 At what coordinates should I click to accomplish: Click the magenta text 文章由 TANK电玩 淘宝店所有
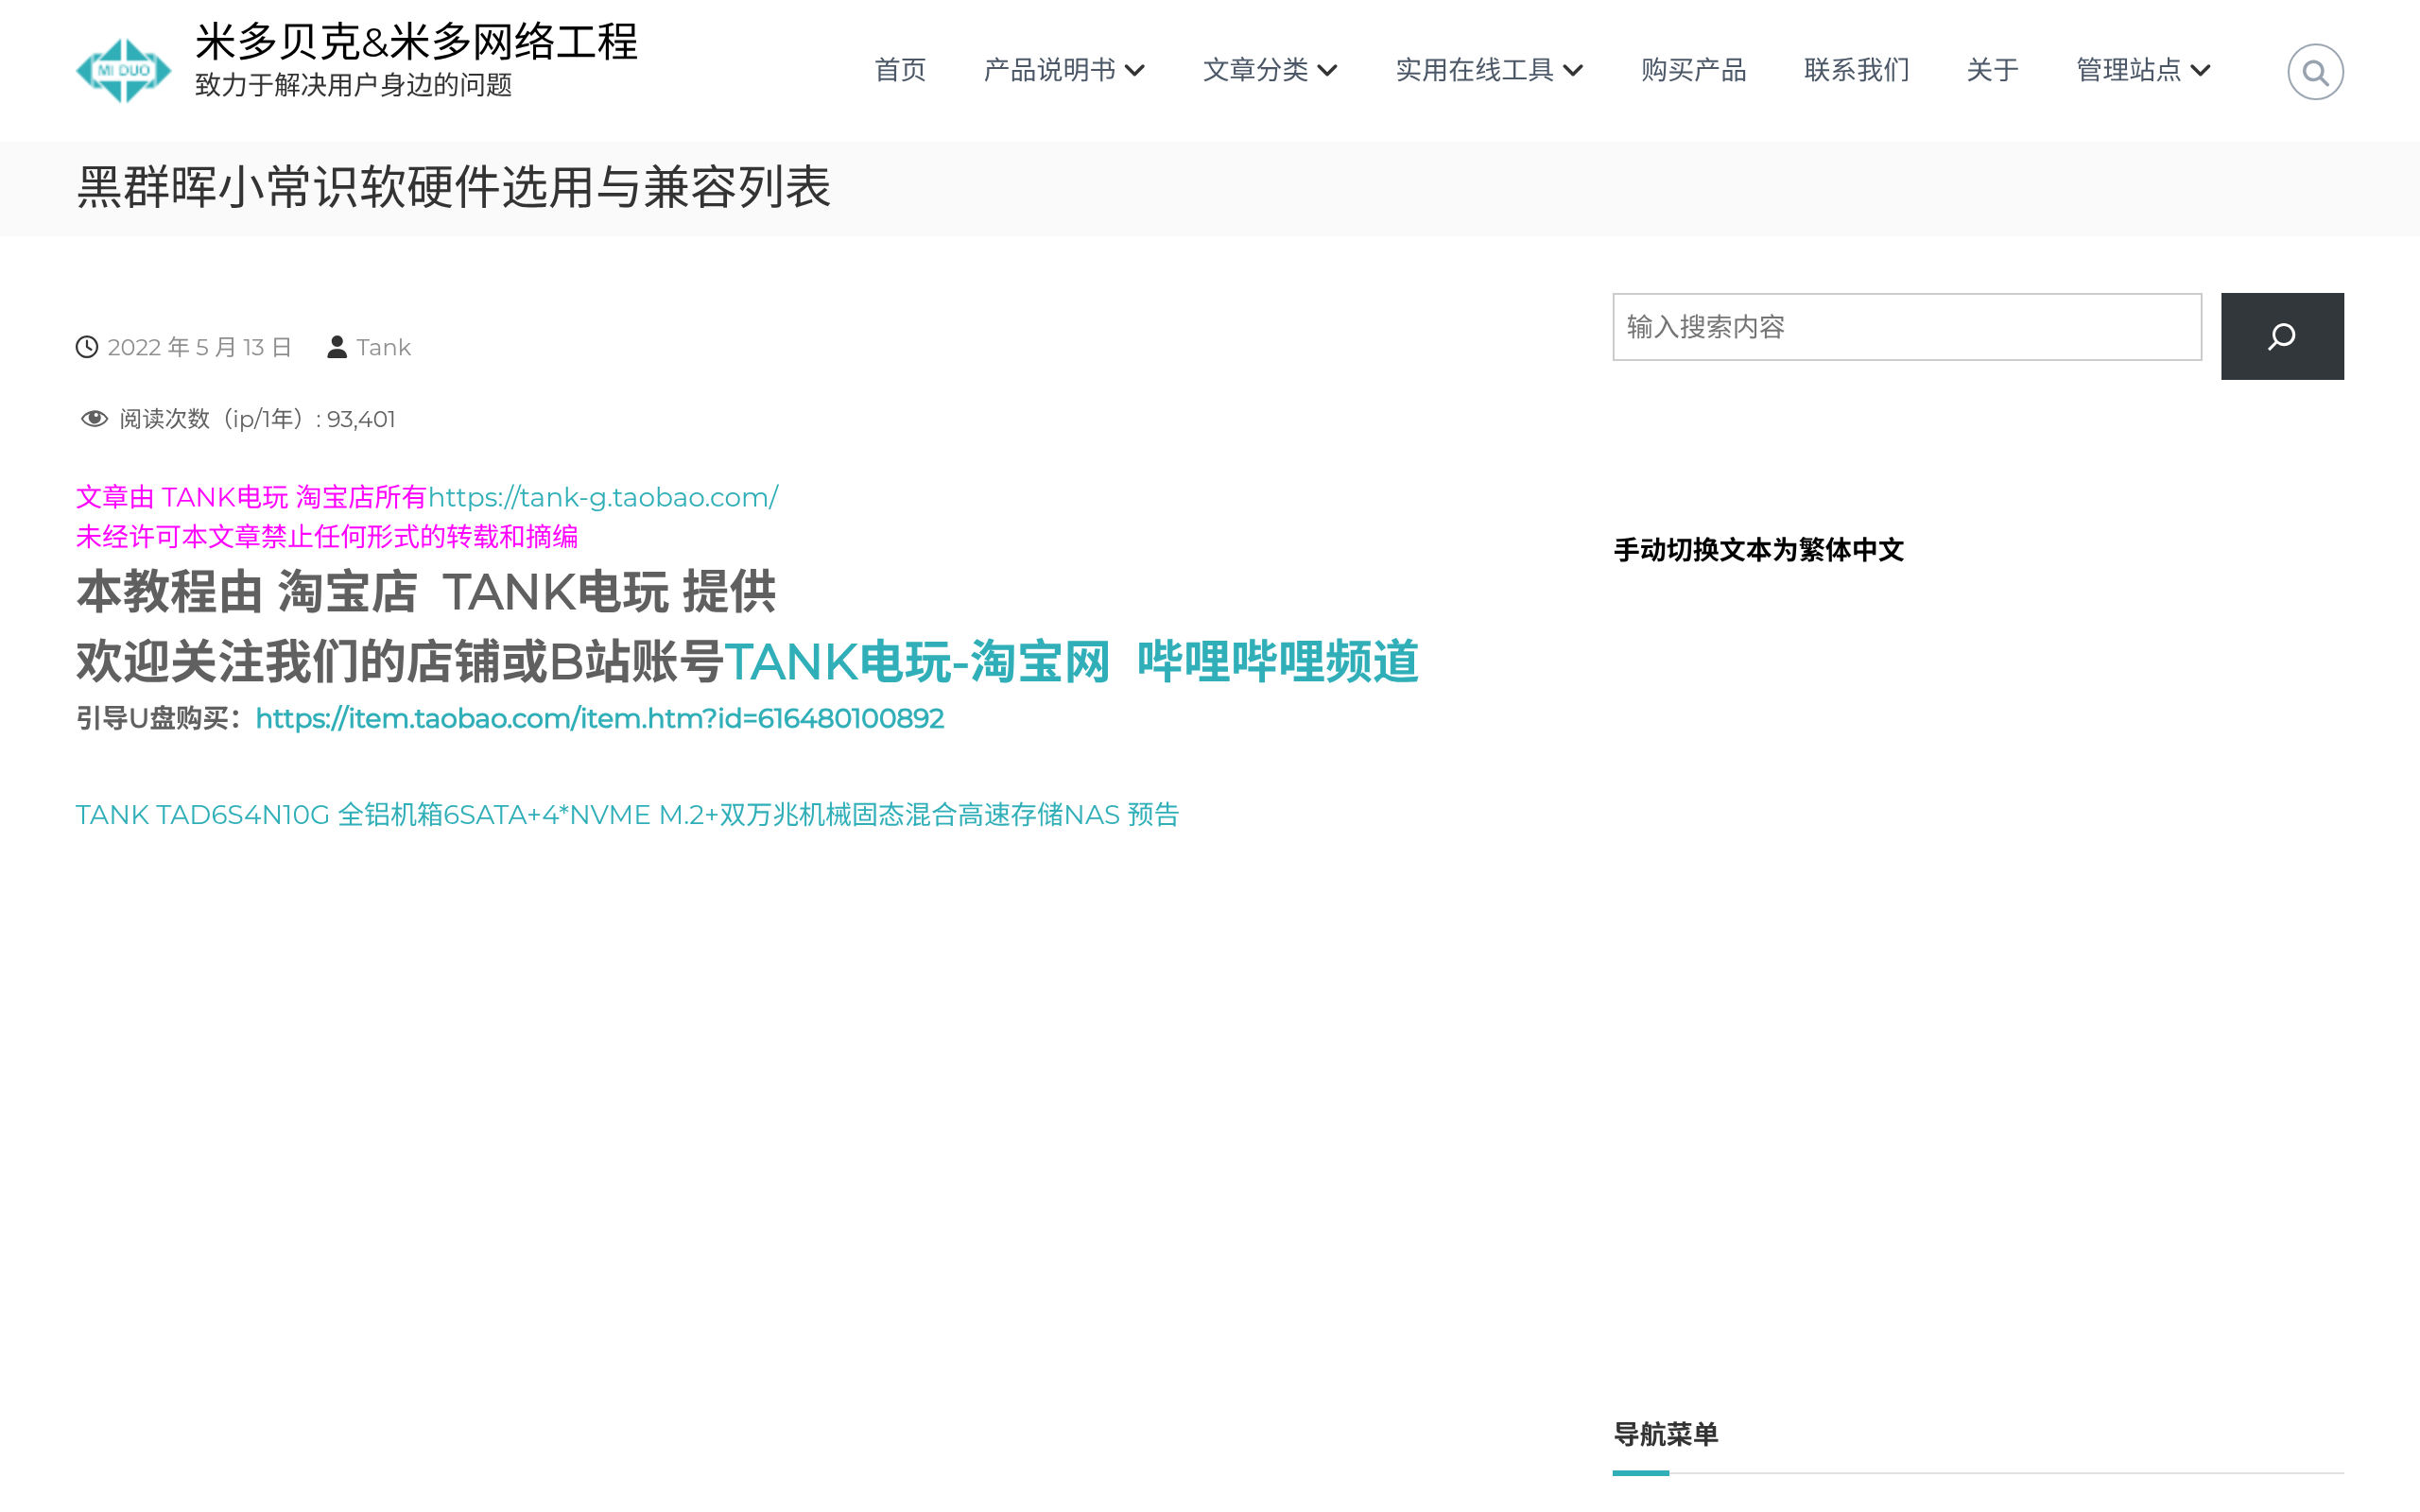251,497
